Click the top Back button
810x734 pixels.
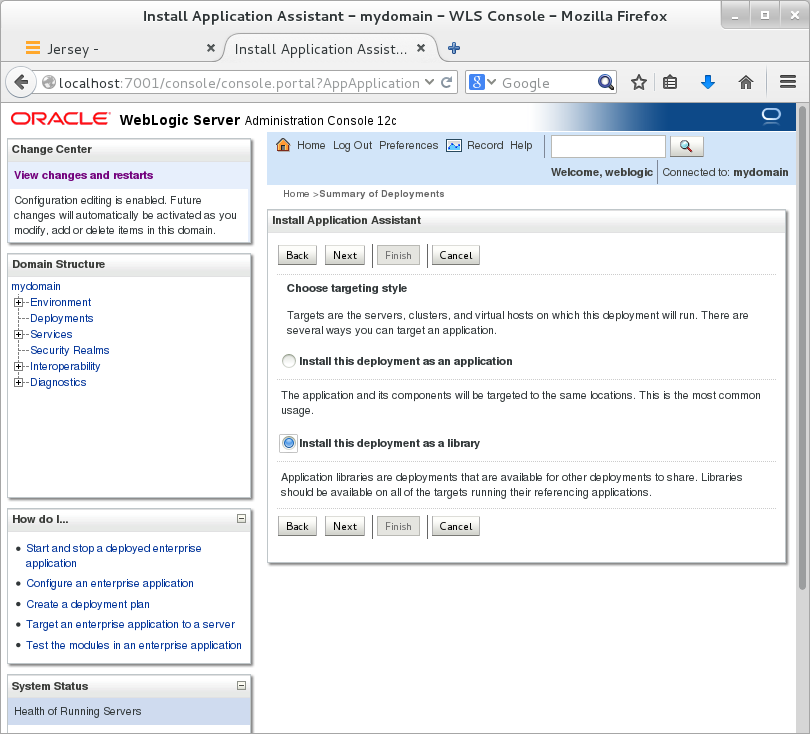click(297, 255)
